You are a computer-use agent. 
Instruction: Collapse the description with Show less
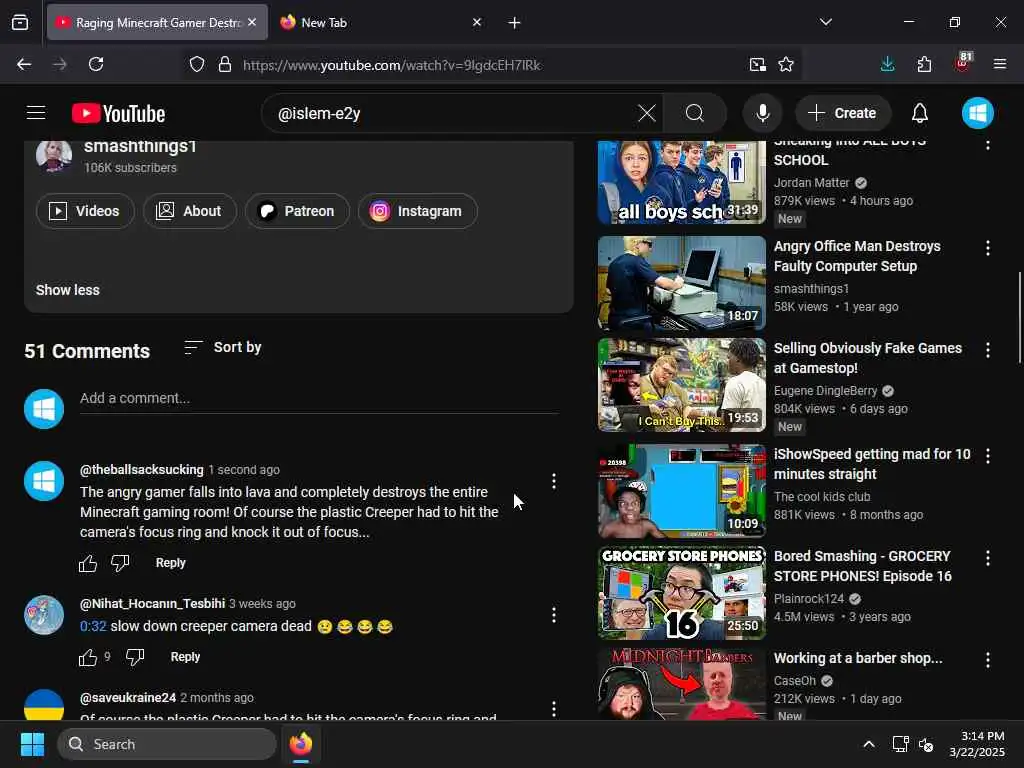pos(67,290)
